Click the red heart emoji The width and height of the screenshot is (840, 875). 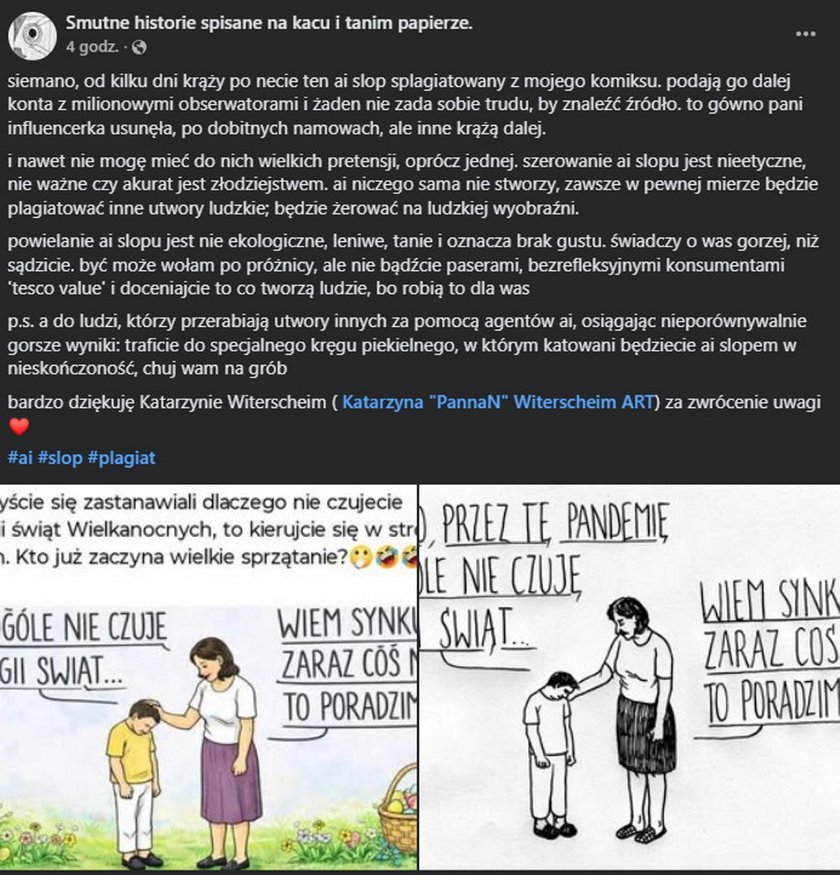19,427
